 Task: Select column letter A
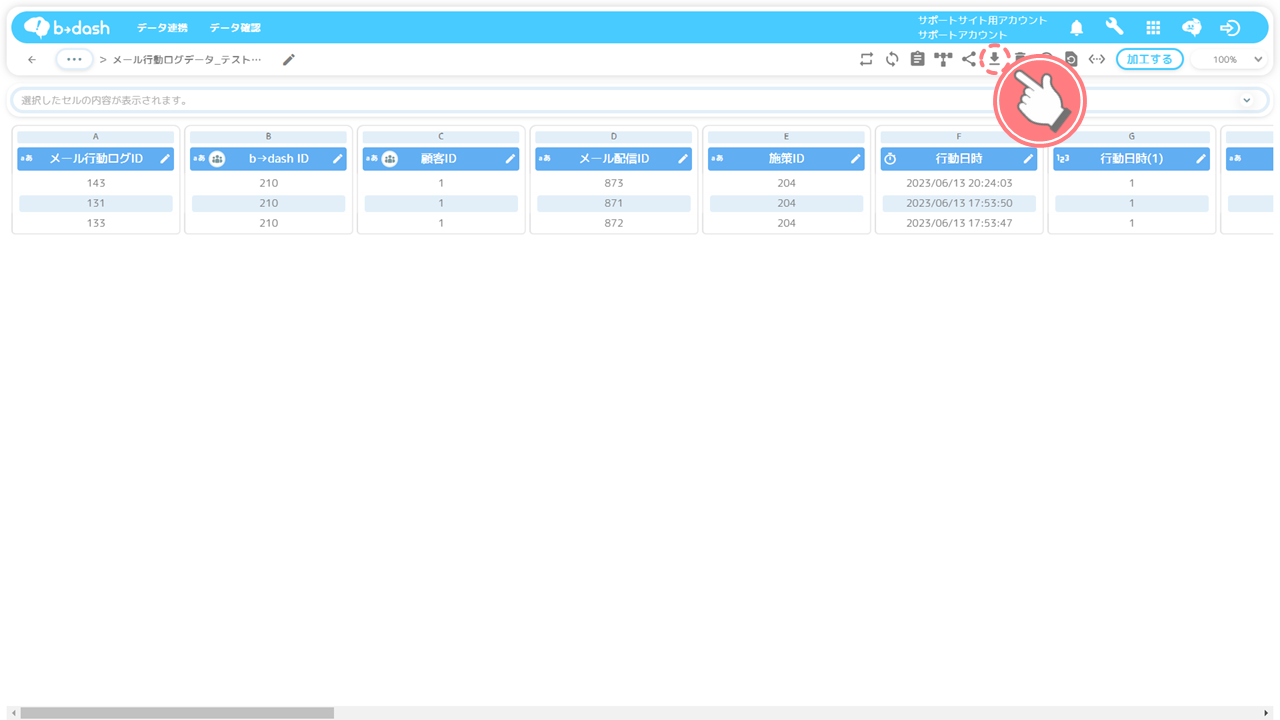click(96, 136)
